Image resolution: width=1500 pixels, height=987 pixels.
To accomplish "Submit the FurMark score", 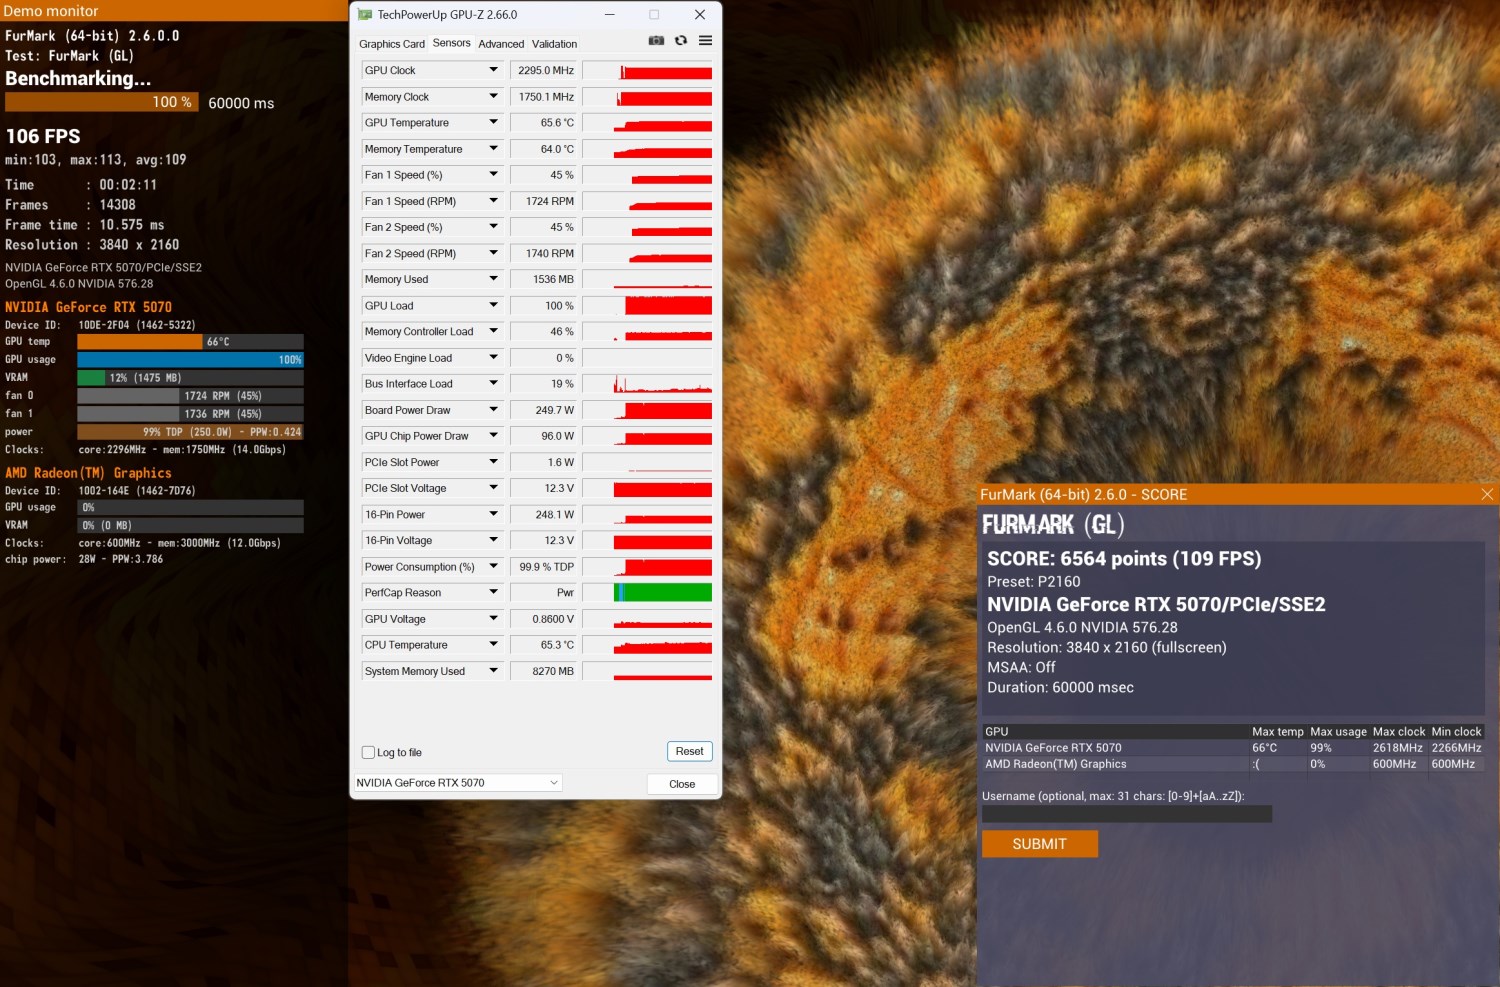I will tap(1040, 844).
